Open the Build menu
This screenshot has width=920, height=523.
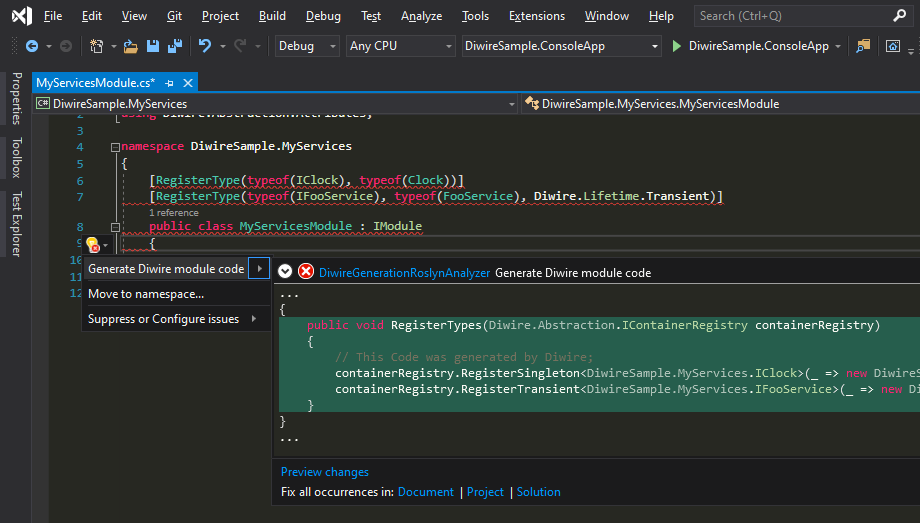point(272,16)
